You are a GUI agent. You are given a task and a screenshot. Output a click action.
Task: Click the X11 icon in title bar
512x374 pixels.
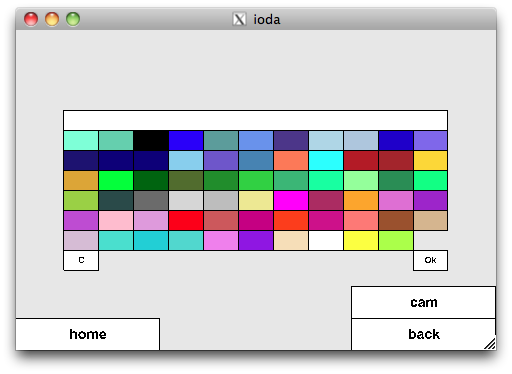[239, 19]
